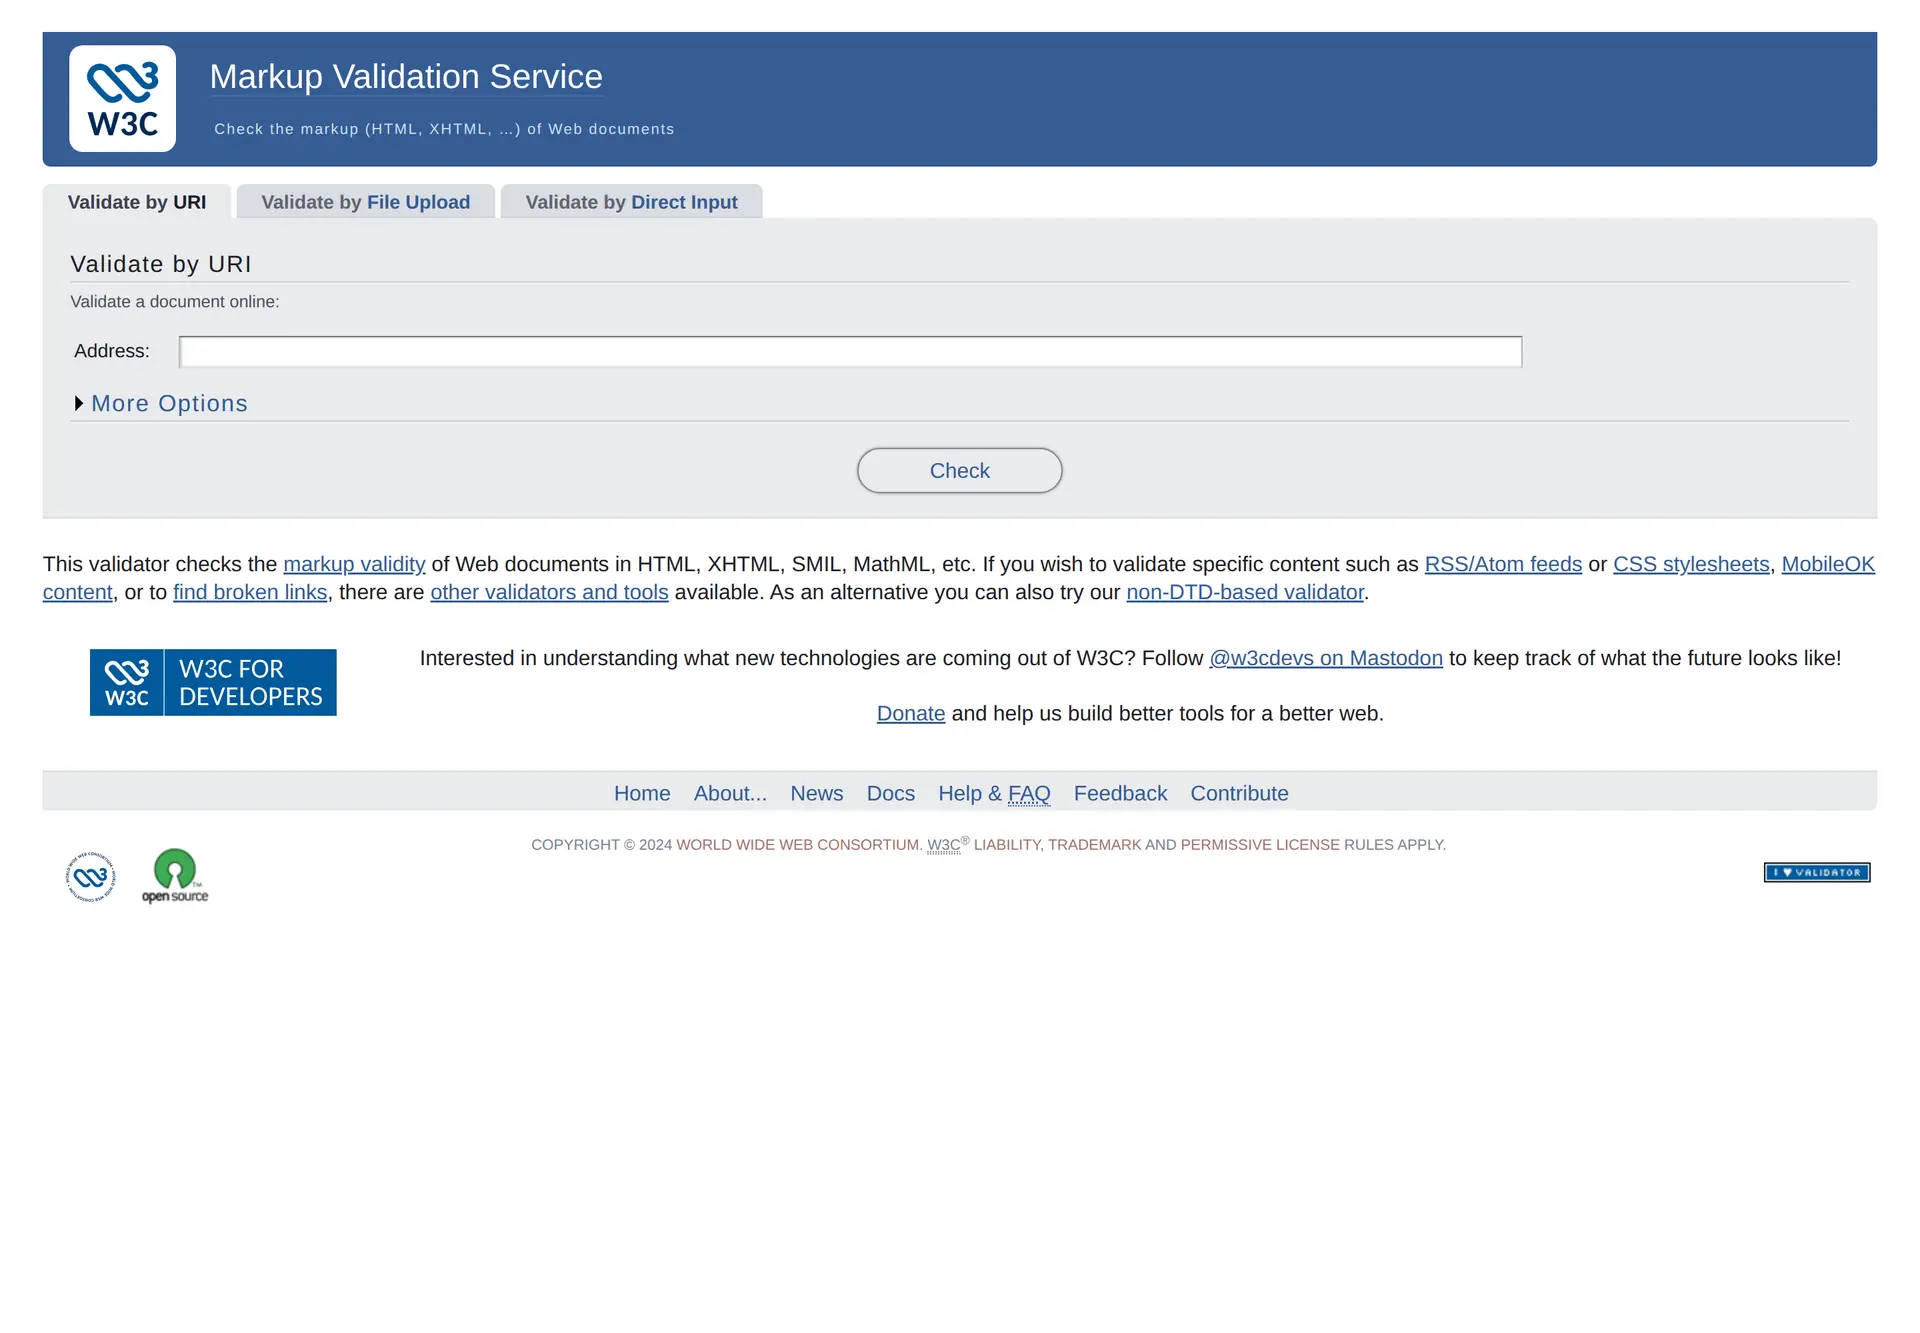Follow the markup validity link

(354, 564)
